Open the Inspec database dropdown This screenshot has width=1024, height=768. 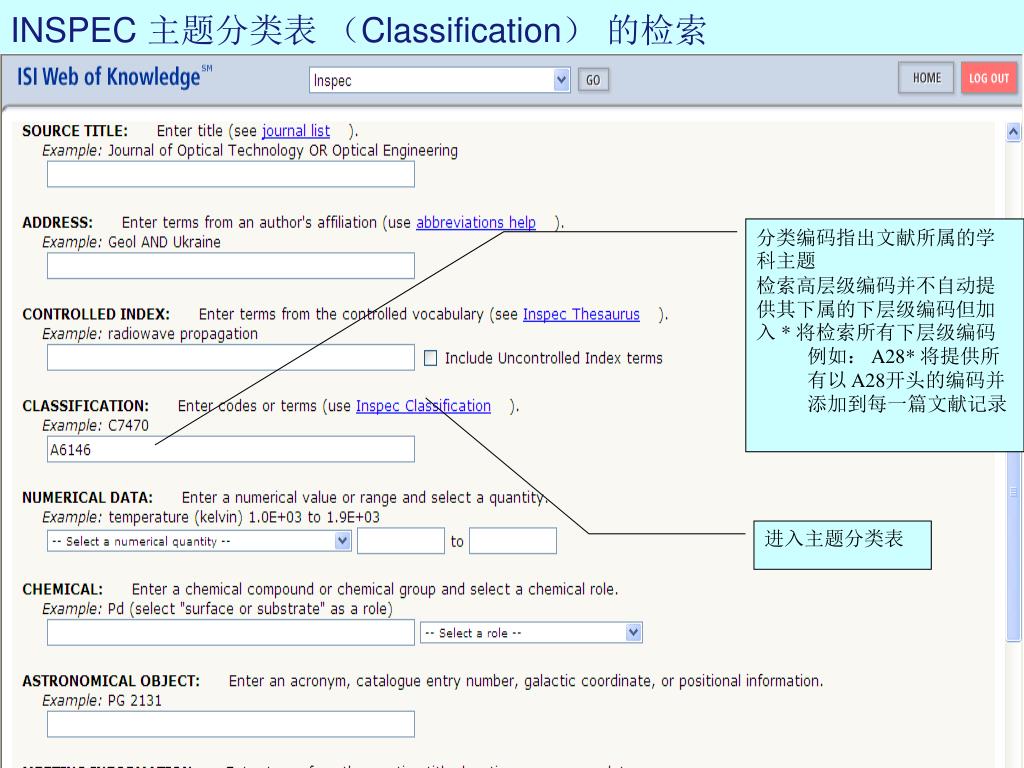(440, 80)
